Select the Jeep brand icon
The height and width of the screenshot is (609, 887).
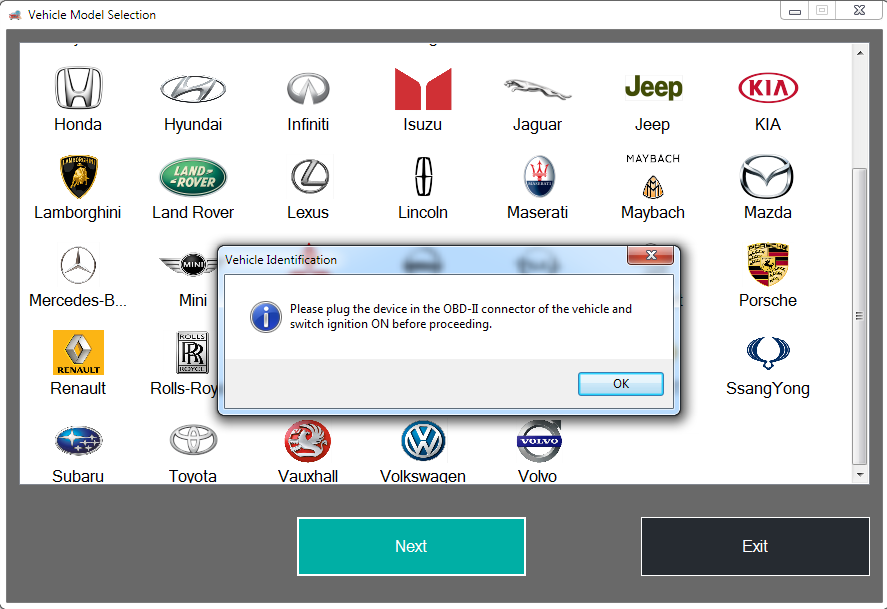(x=653, y=88)
